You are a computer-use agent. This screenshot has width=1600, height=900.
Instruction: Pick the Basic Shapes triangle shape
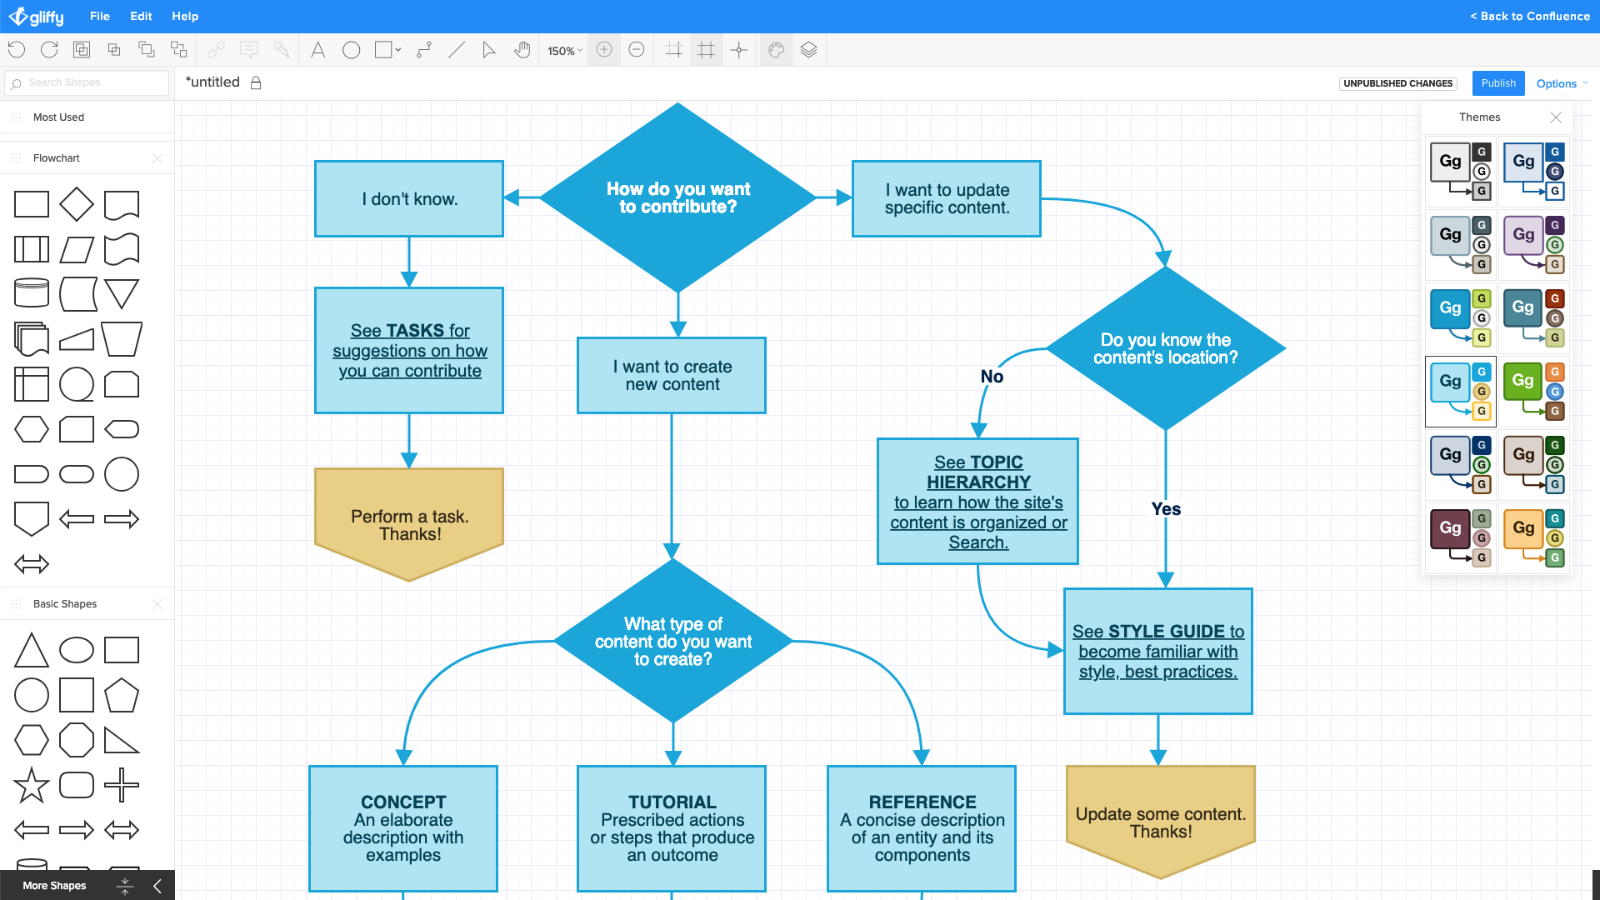(32, 650)
